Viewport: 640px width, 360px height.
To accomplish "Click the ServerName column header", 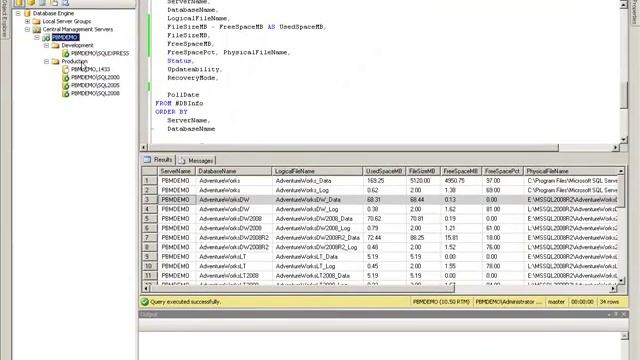I will (177, 171).
